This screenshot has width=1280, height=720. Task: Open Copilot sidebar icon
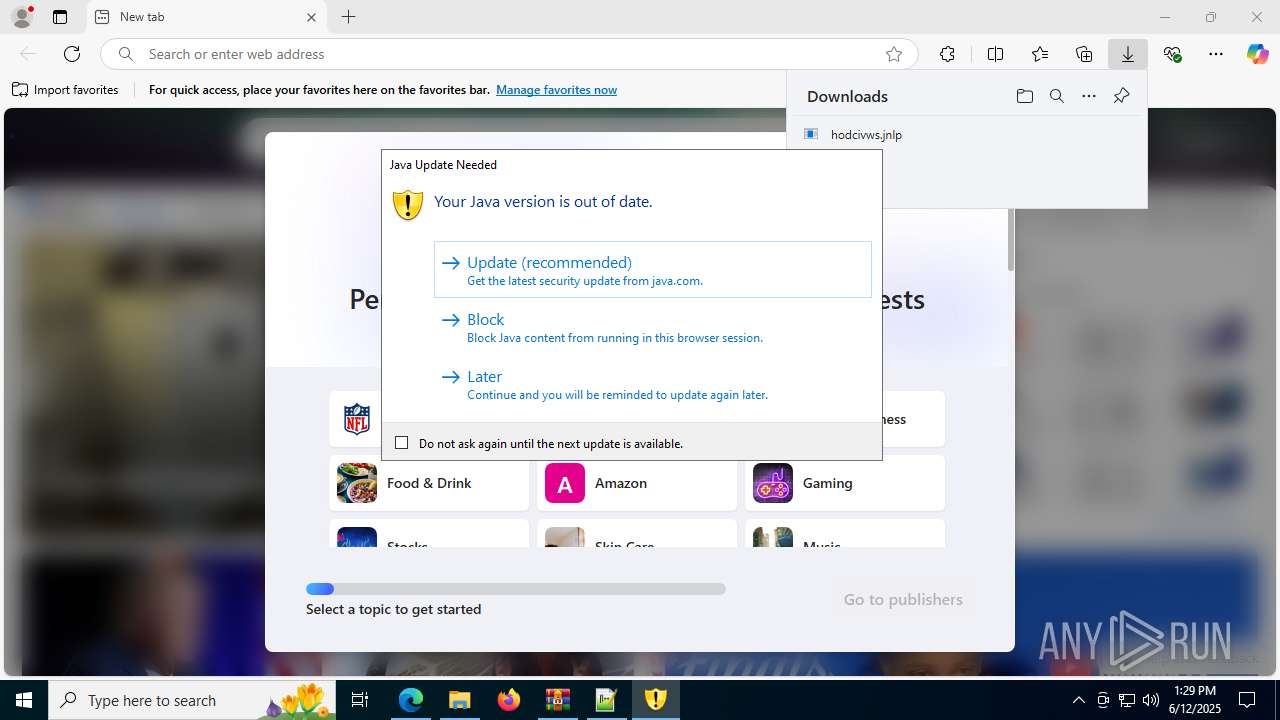tap(1257, 54)
